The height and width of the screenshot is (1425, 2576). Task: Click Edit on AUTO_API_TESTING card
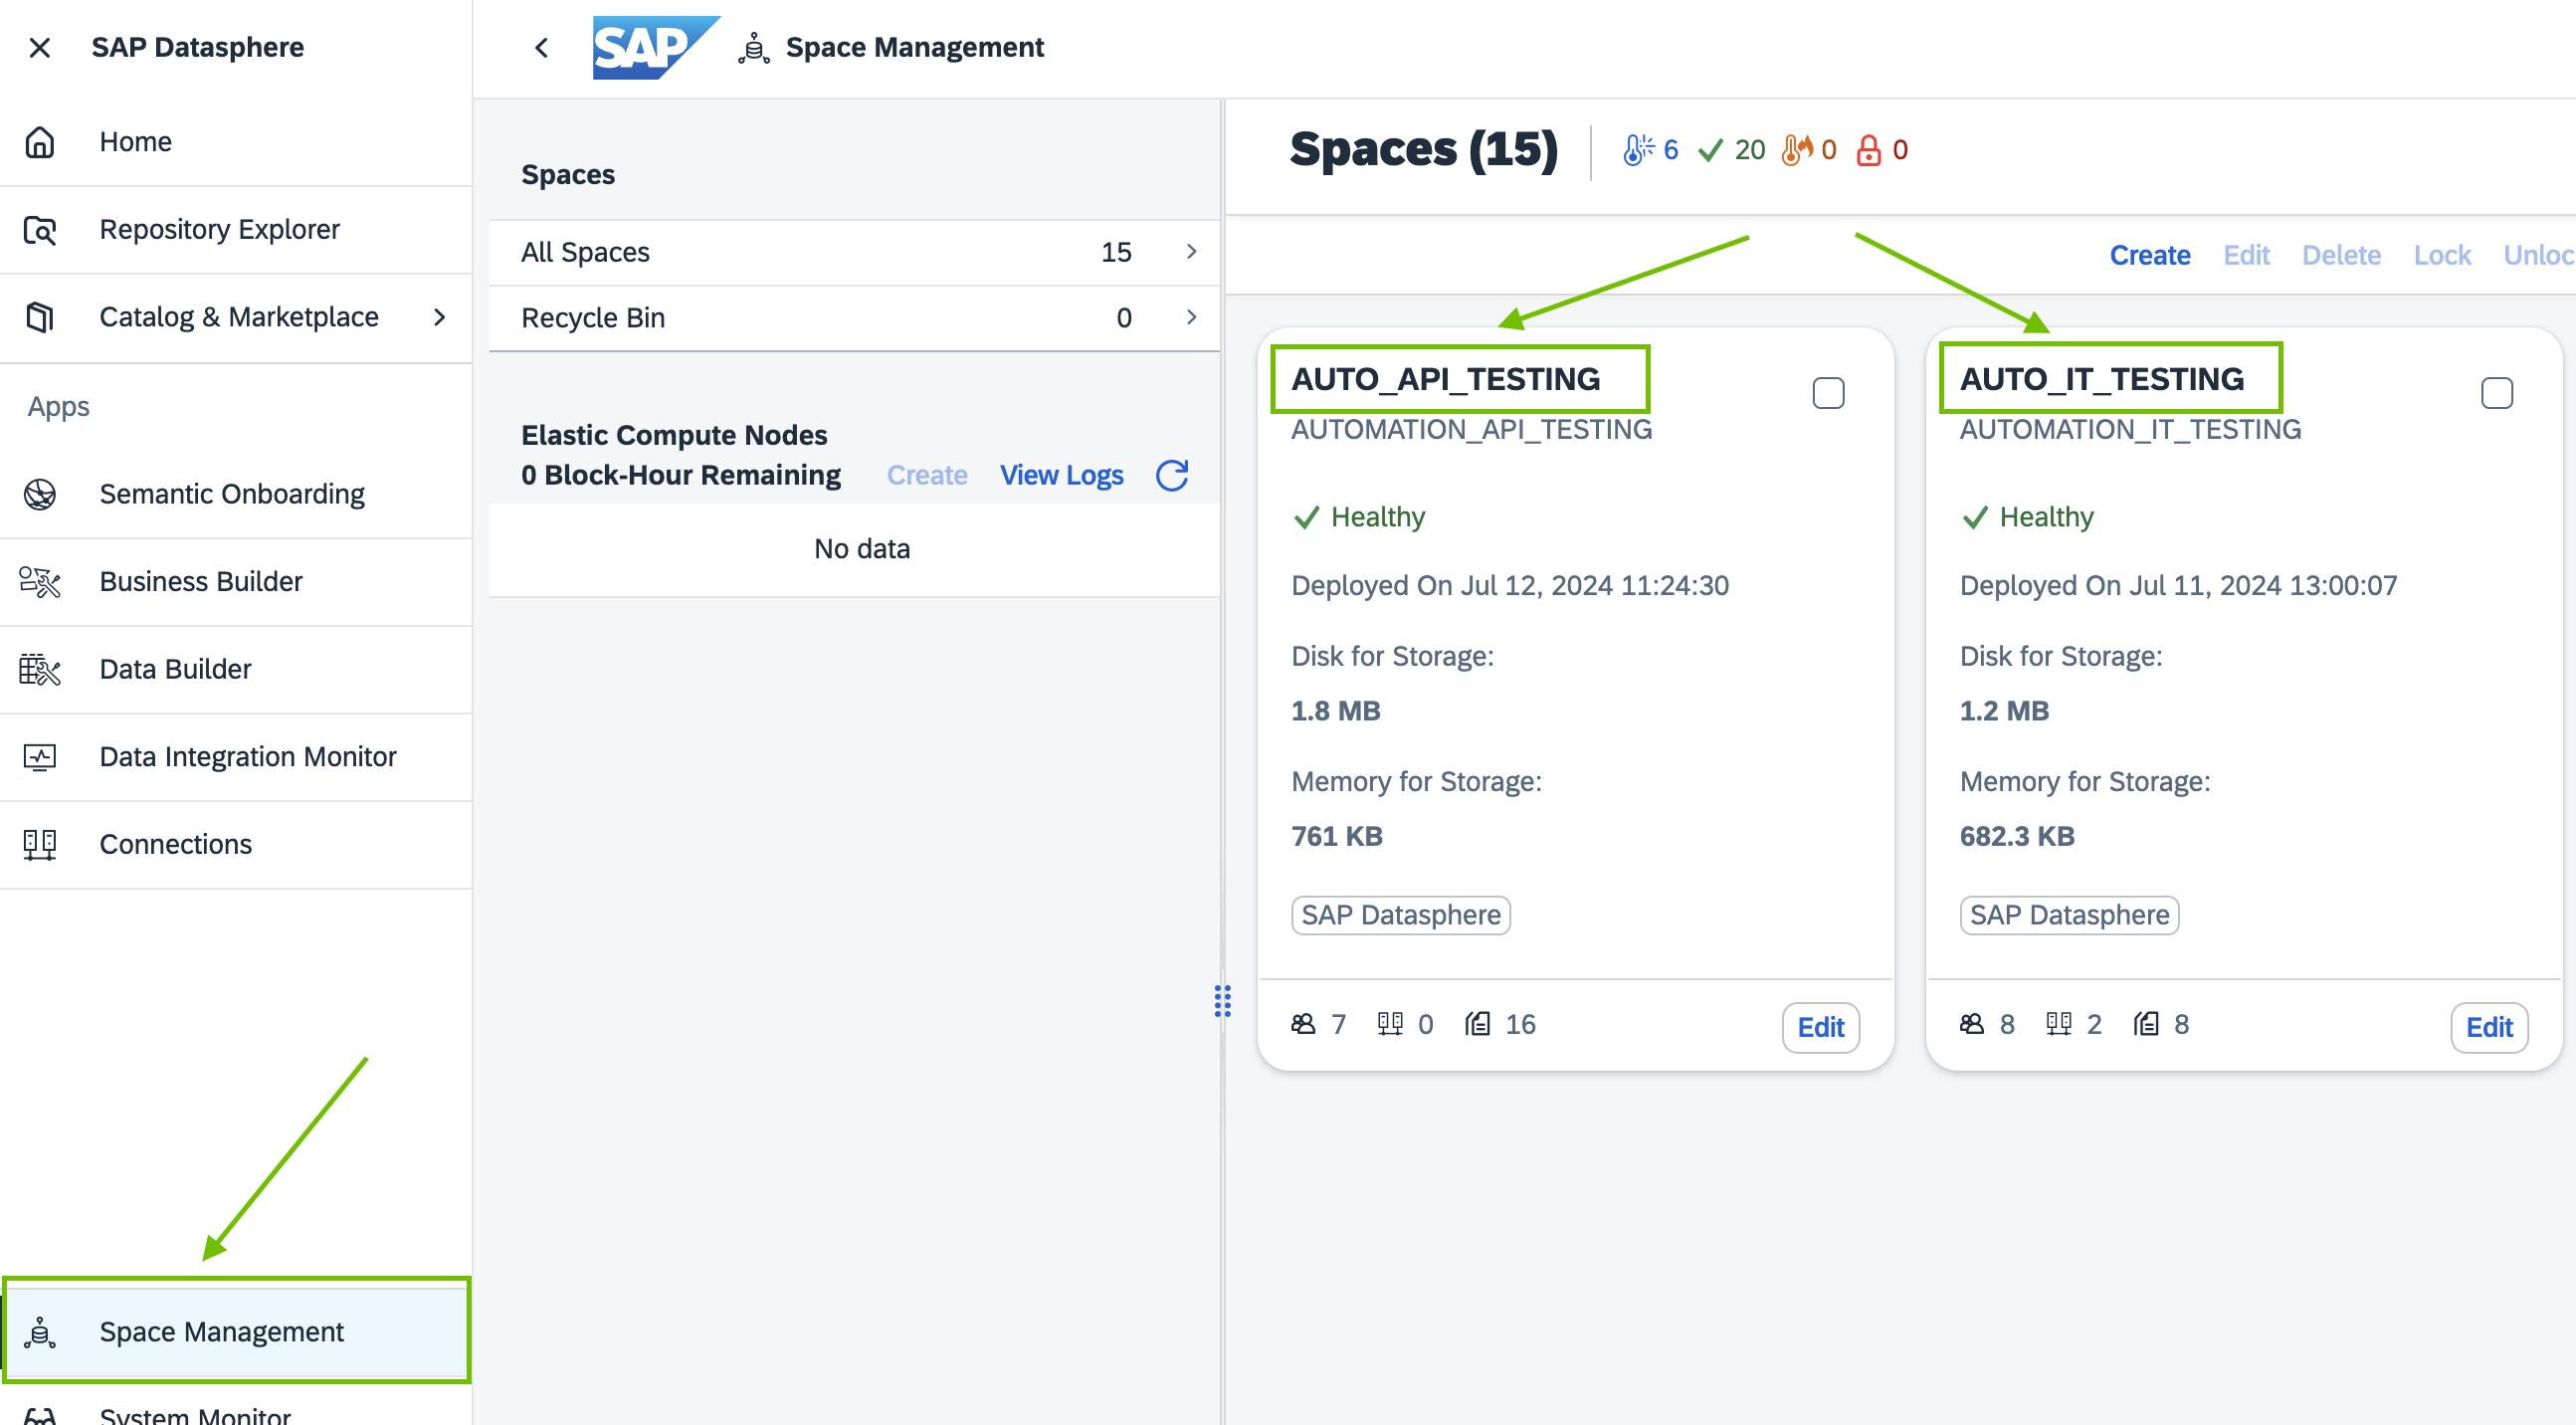[x=1819, y=1027]
